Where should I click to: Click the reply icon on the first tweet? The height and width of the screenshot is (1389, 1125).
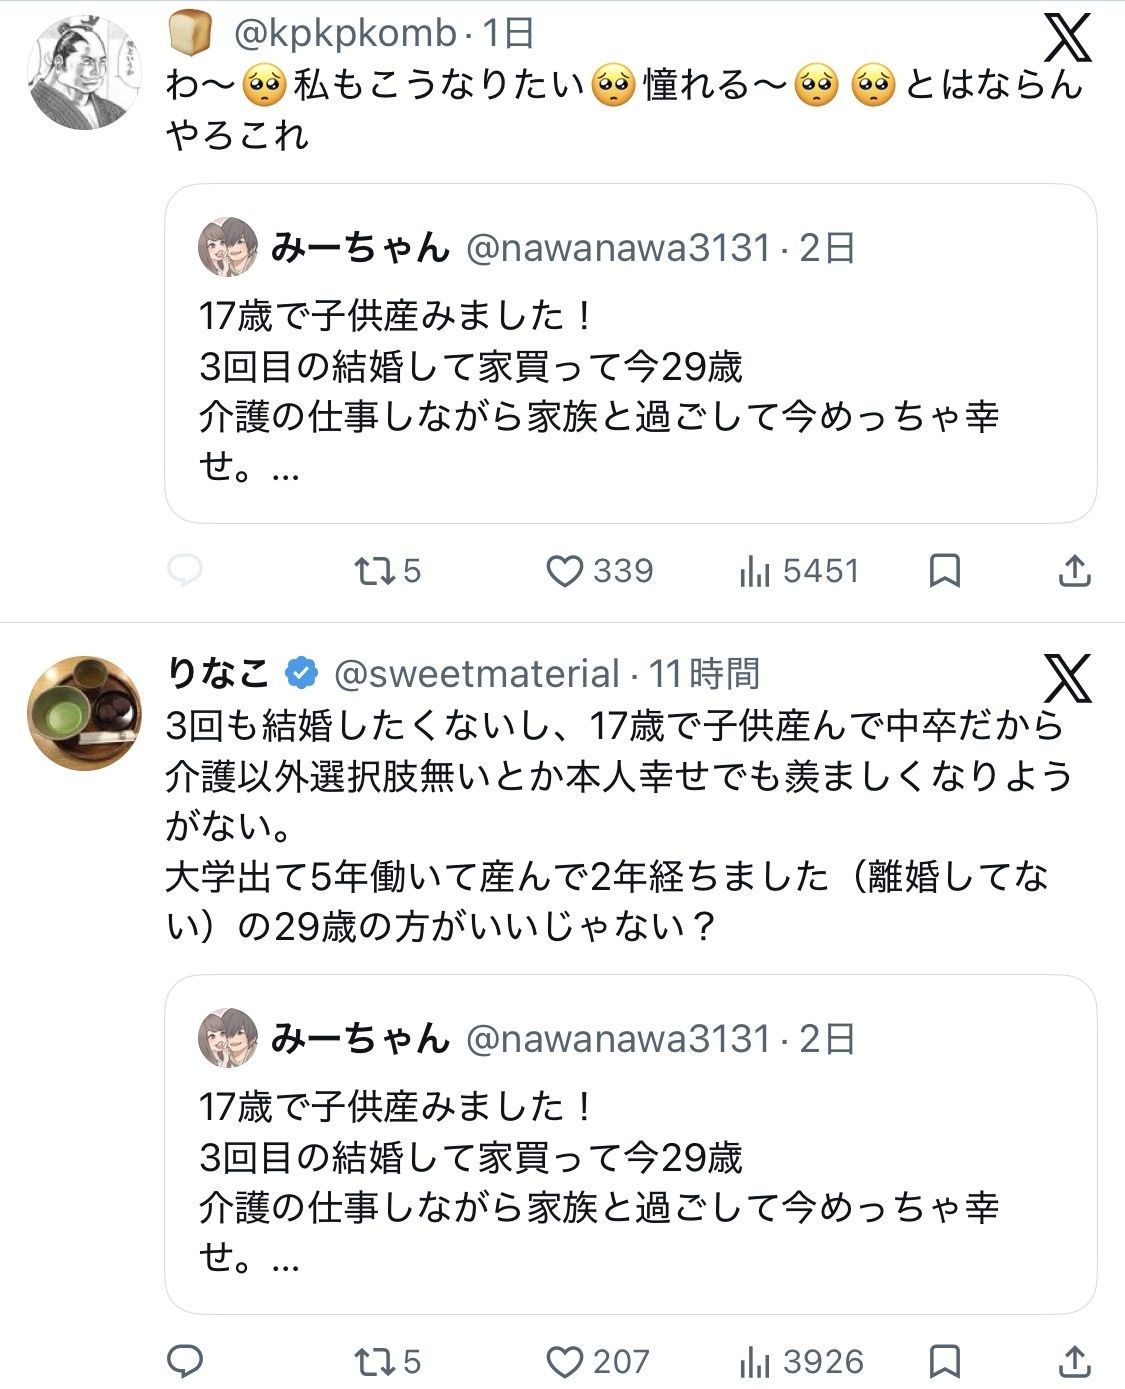tap(185, 571)
